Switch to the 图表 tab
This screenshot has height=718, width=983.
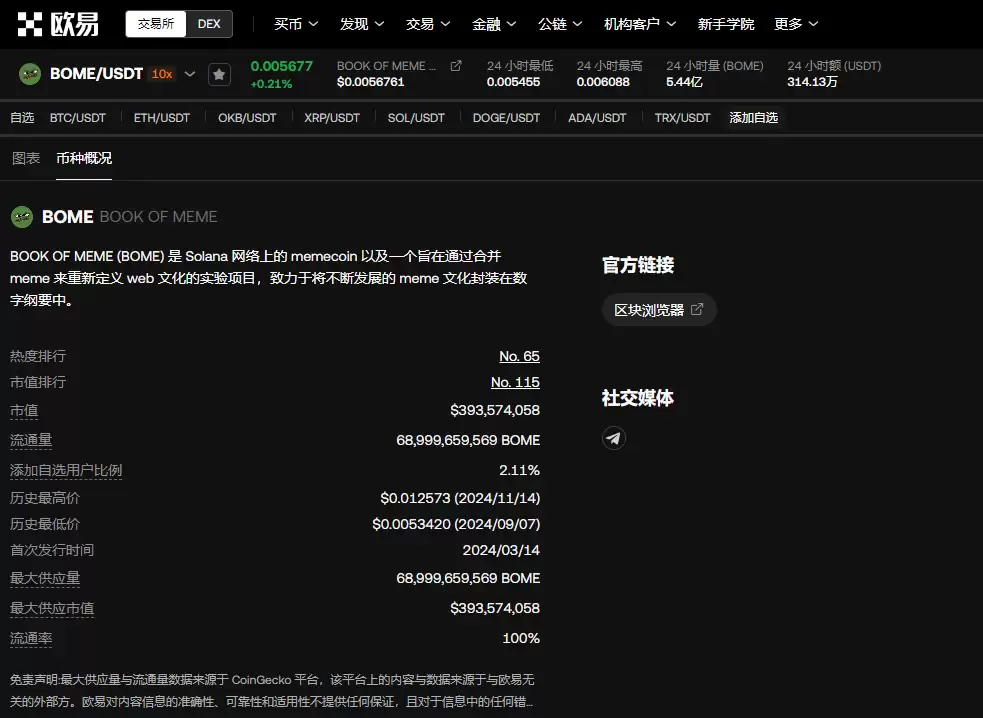pos(26,158)
